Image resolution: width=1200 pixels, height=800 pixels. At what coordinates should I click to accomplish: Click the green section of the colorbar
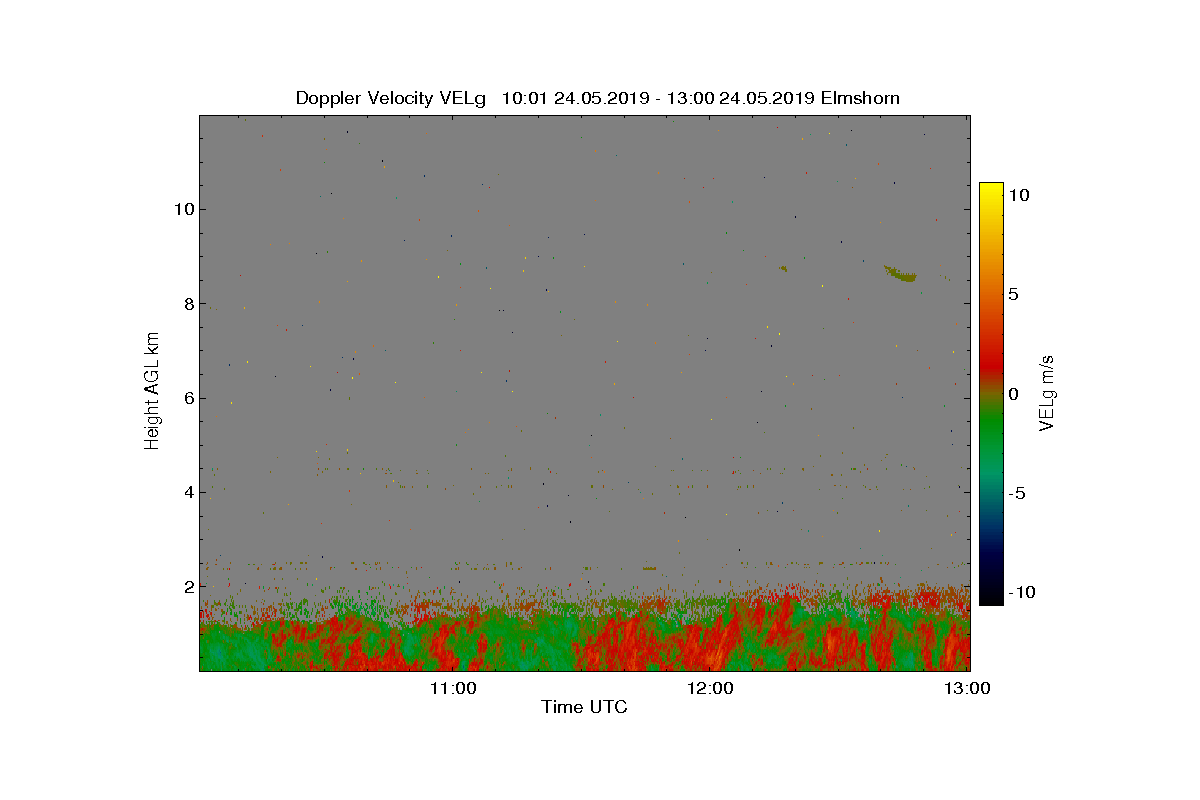[991, 430]
